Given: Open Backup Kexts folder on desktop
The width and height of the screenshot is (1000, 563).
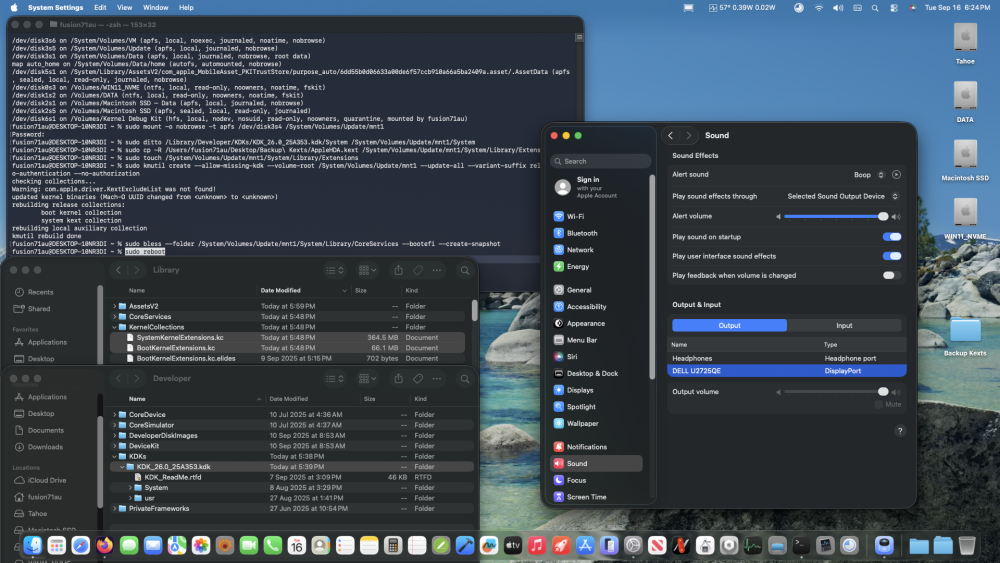Looking at the screenshot, I should [x=965, y=336].
